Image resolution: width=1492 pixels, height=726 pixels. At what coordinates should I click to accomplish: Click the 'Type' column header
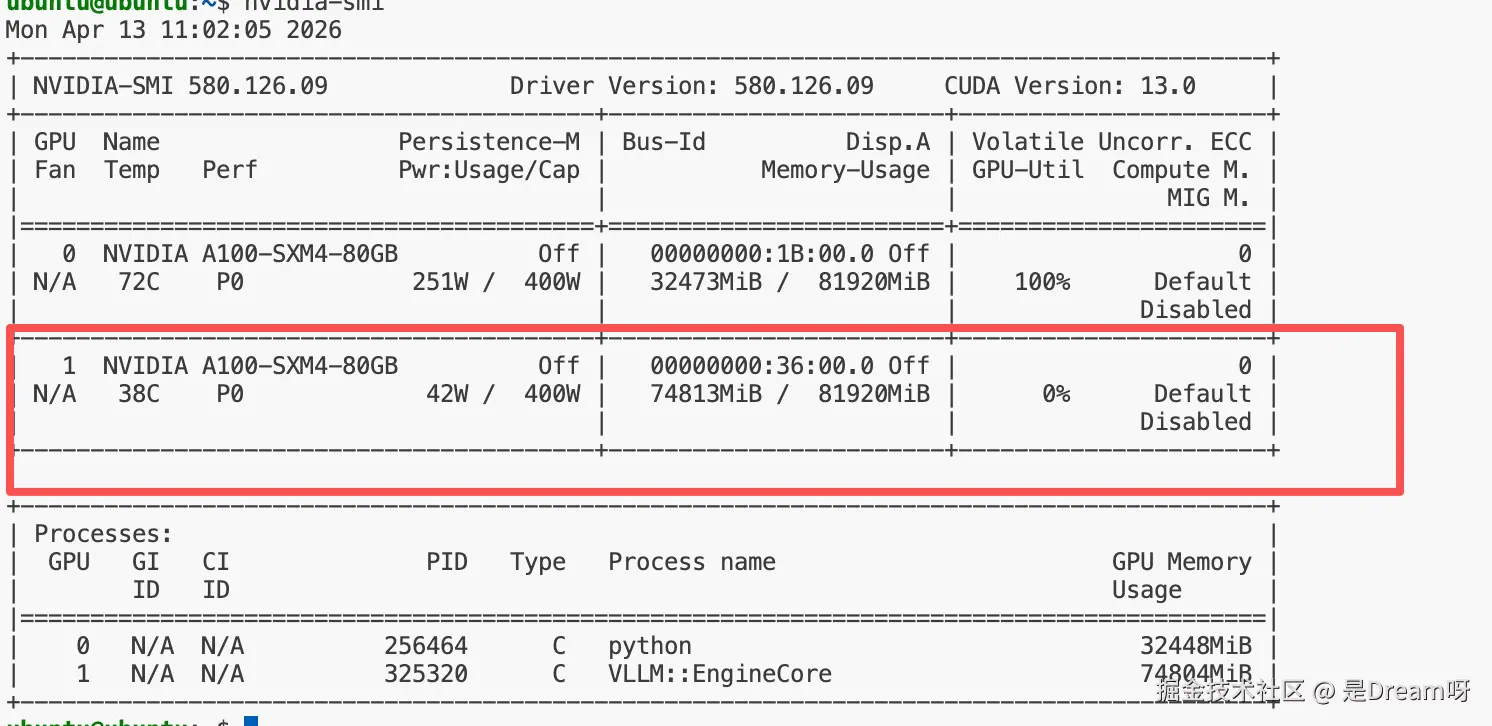coord(538,562)
